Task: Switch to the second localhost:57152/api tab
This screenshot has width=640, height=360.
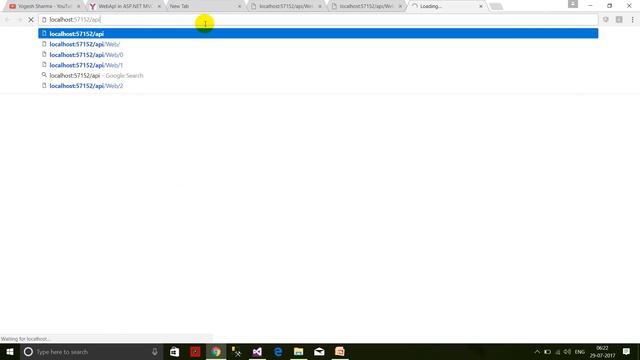Action: coord(365,6)
